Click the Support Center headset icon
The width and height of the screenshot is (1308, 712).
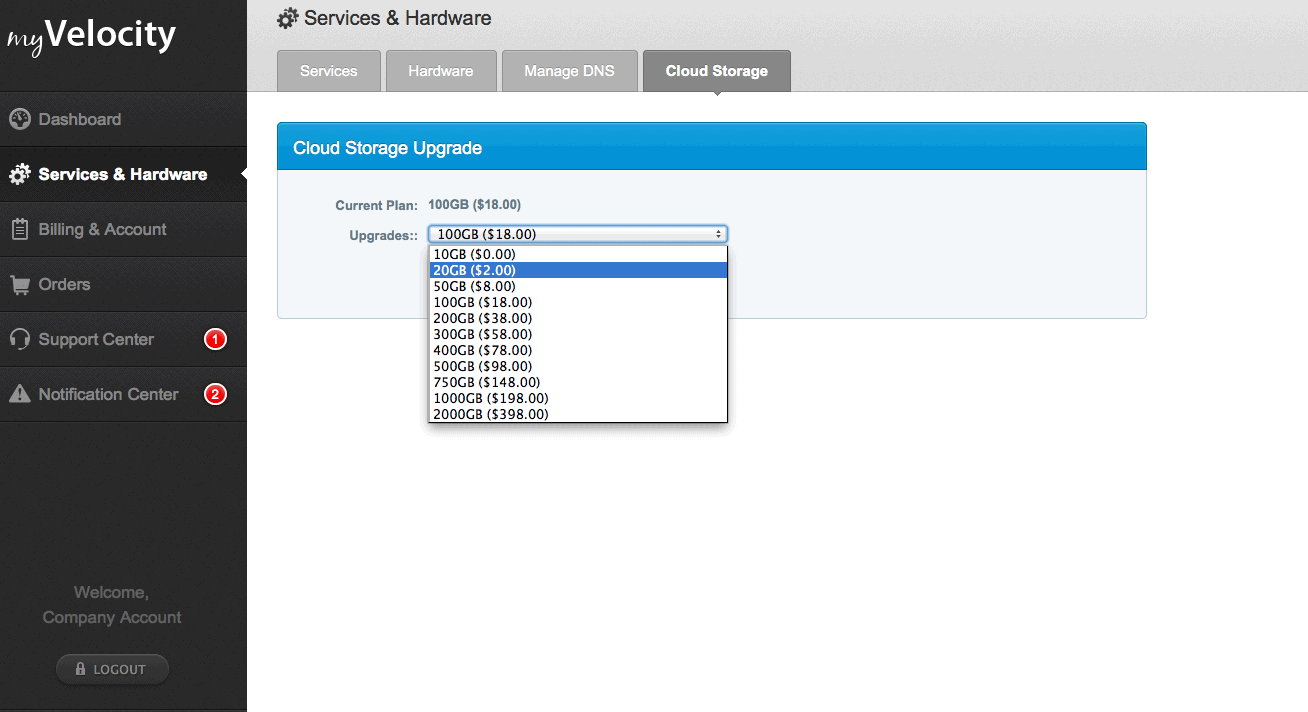[20, 339]
